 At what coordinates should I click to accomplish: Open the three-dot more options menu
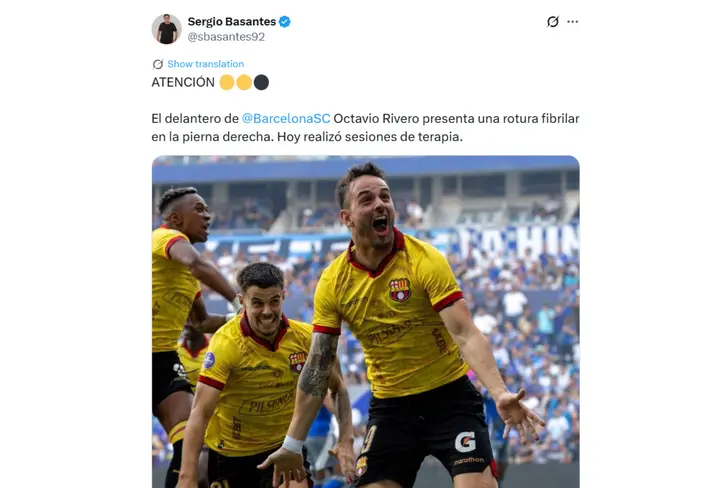(x=572, y=22)
